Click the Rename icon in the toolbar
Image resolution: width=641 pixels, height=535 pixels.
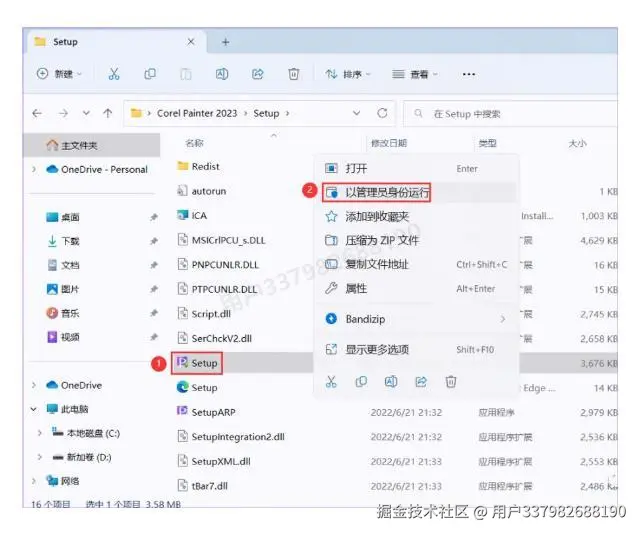[222, 74]
